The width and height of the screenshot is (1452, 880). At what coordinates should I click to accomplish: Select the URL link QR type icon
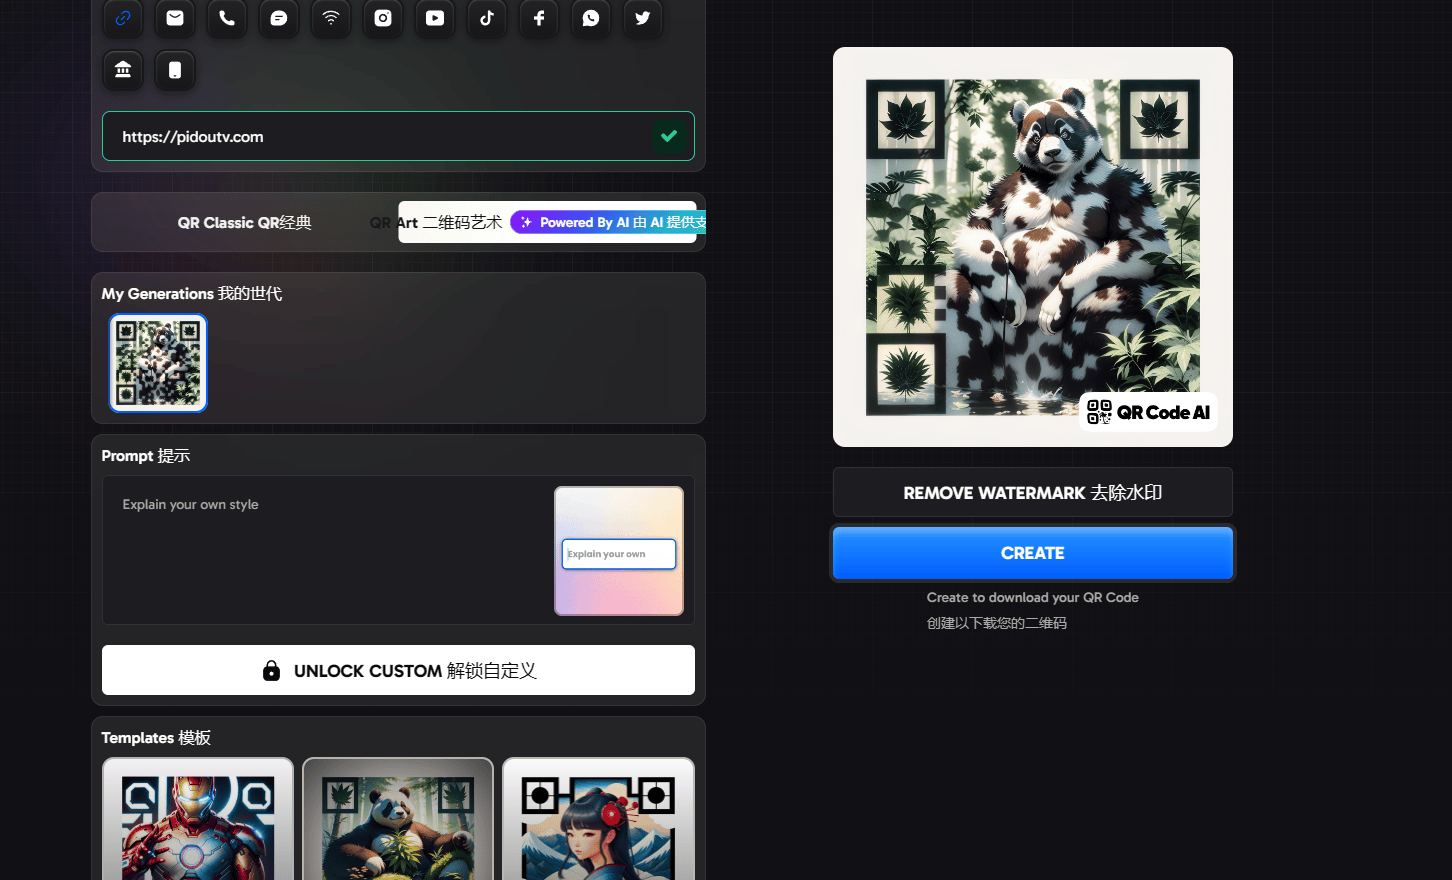click(122, 18)
